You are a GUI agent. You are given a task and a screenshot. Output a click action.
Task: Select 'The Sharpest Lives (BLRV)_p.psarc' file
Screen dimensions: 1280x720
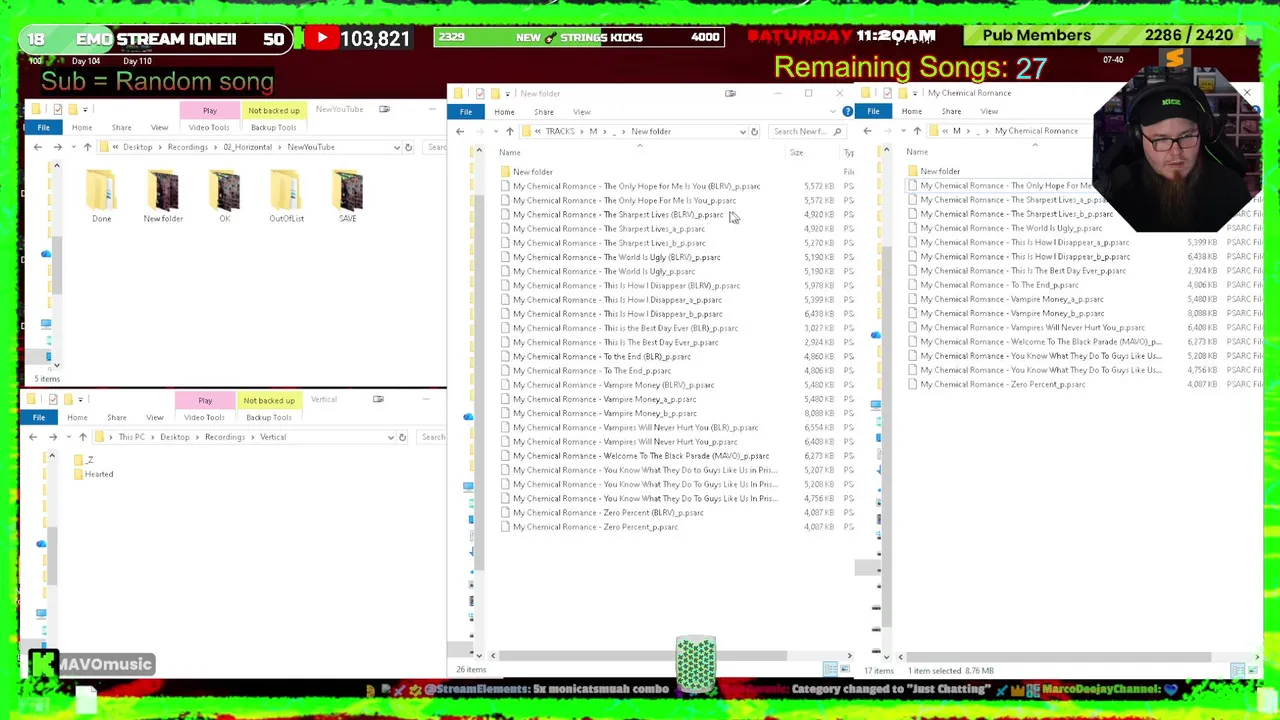point(610,214)
